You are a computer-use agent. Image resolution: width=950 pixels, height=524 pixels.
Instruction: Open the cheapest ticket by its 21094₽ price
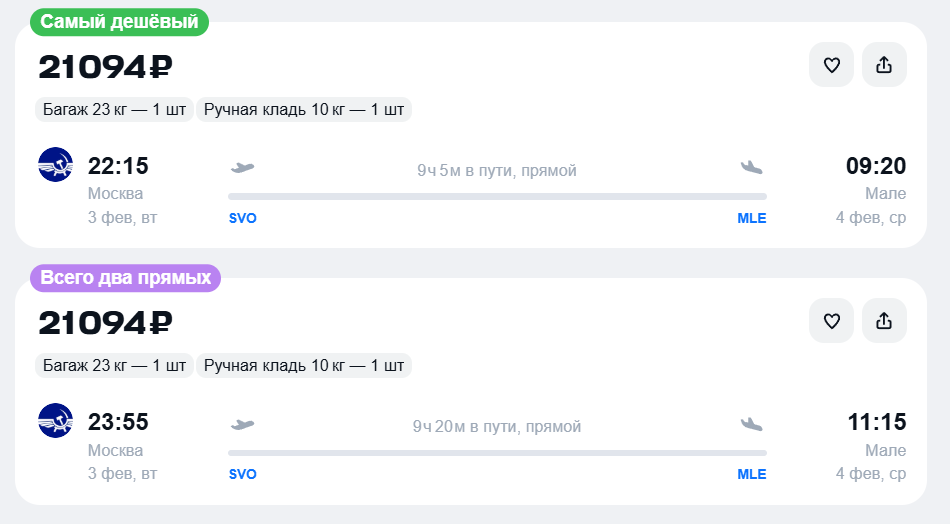tap(106, 67)
